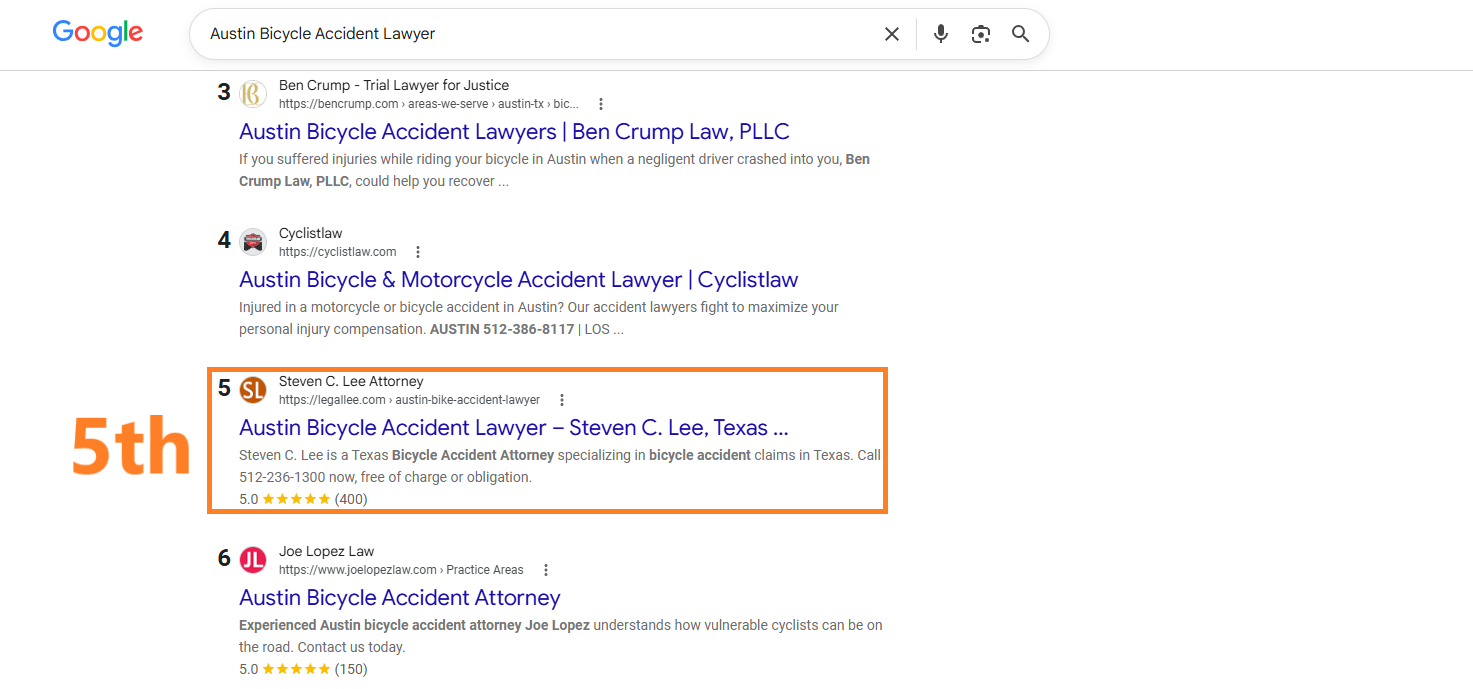Open the Austin Bicycle Accident Attorney link
The width and height of the screenshot is (1473, 689).
(x=400, y=598)
